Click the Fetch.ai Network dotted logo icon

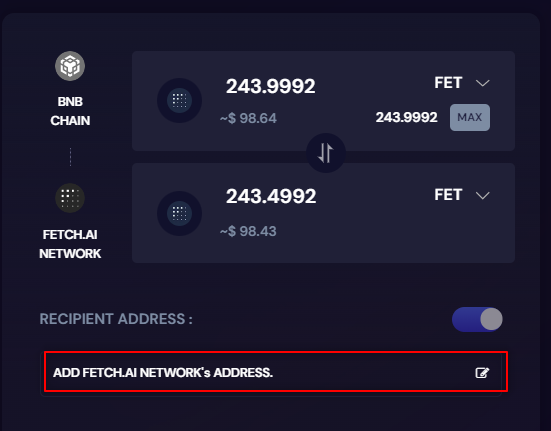tap(70, 198)
